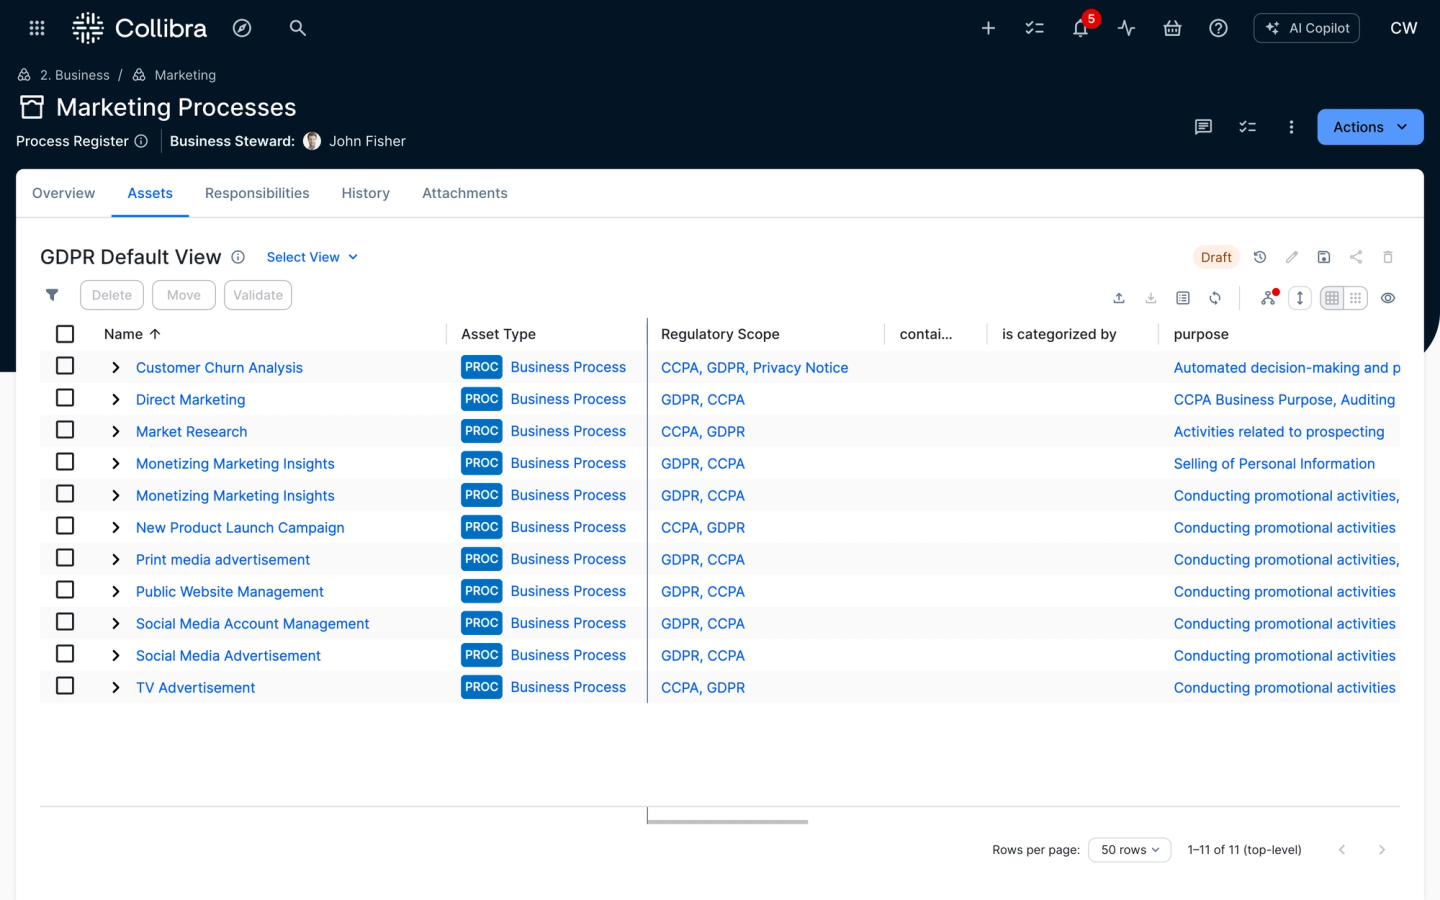The height and width of the screenshot is (900, 1440).
Task: Click the horizontal table scrollbar
Action: [727, 822]
